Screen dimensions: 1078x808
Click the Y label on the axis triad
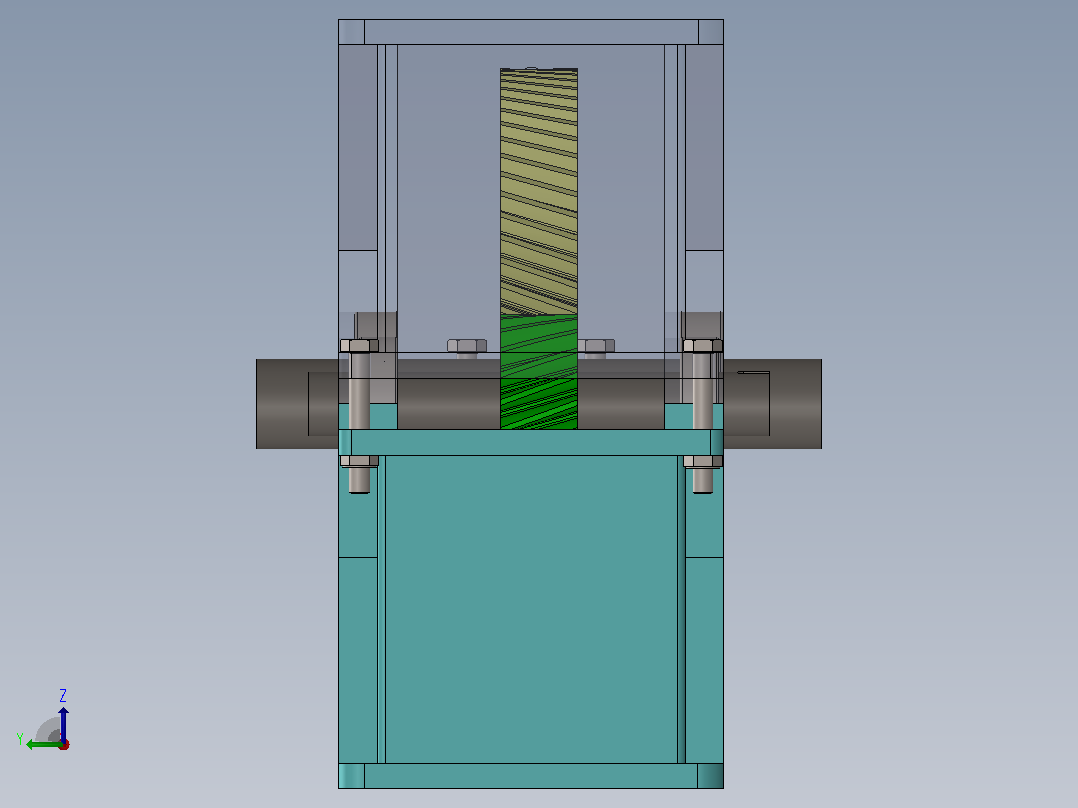pos(20,739)
